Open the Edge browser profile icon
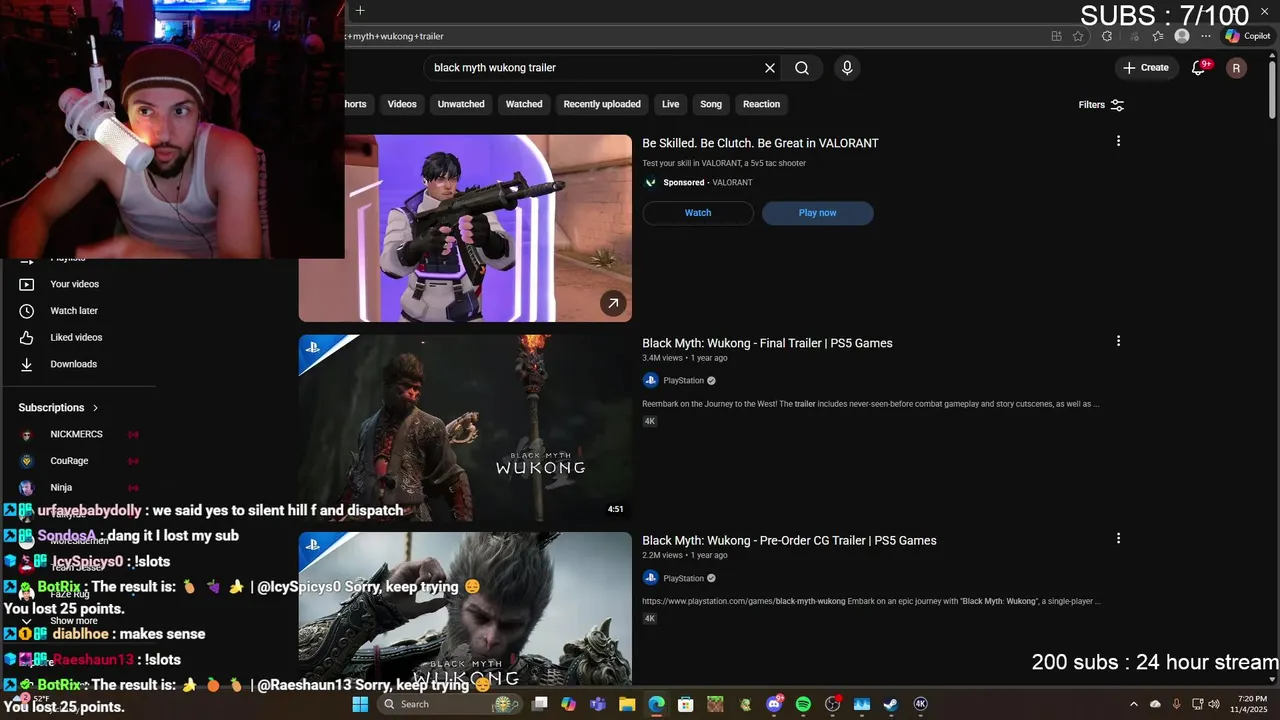Image resolution: width=1280 pixels, height=720 pixels. click(x=1182, y=36)
